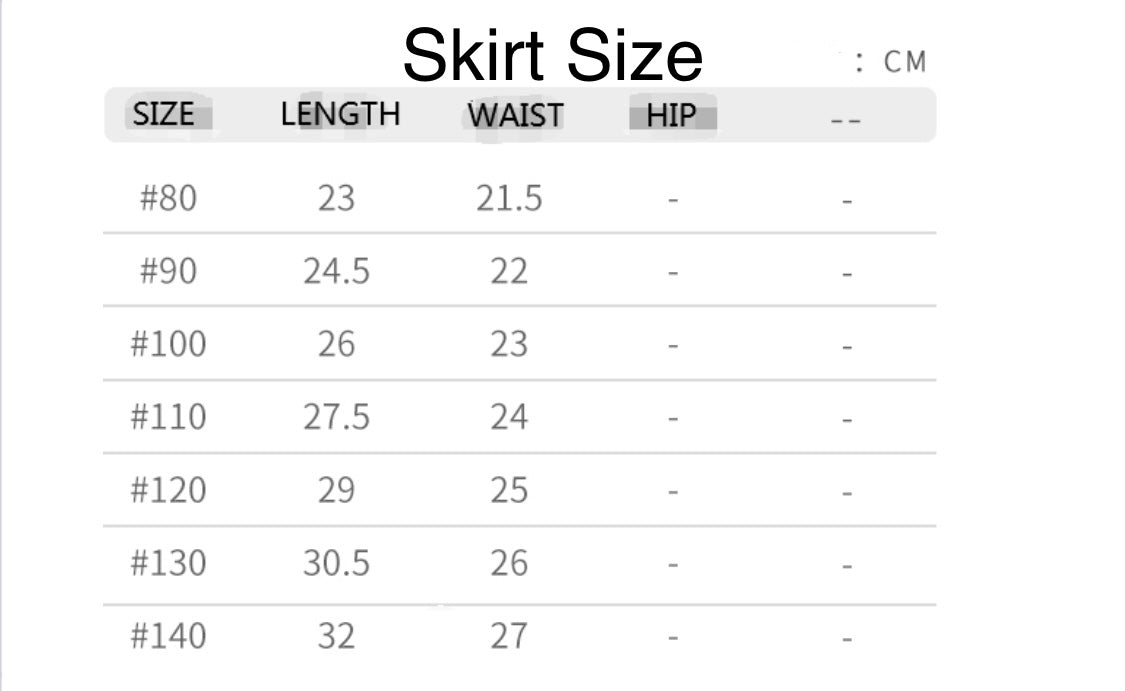1125x691 pixels.
Task: Select the #100 size row label
Action: tap(168, 344)
